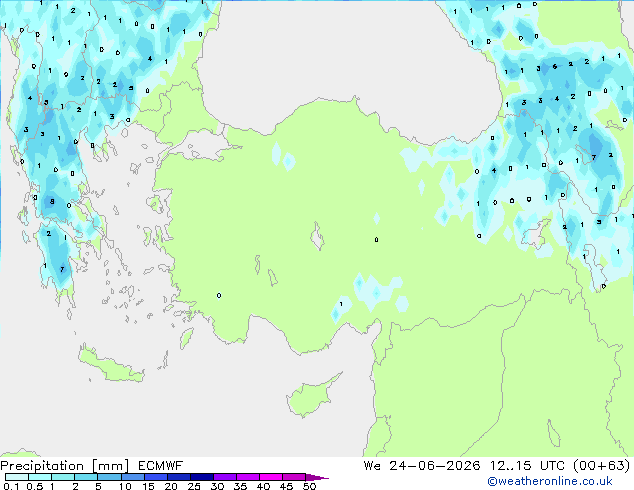This screenshot has height=490, width=634.
Task: Click the legend value "0.5"
Action: coord(35,486)
